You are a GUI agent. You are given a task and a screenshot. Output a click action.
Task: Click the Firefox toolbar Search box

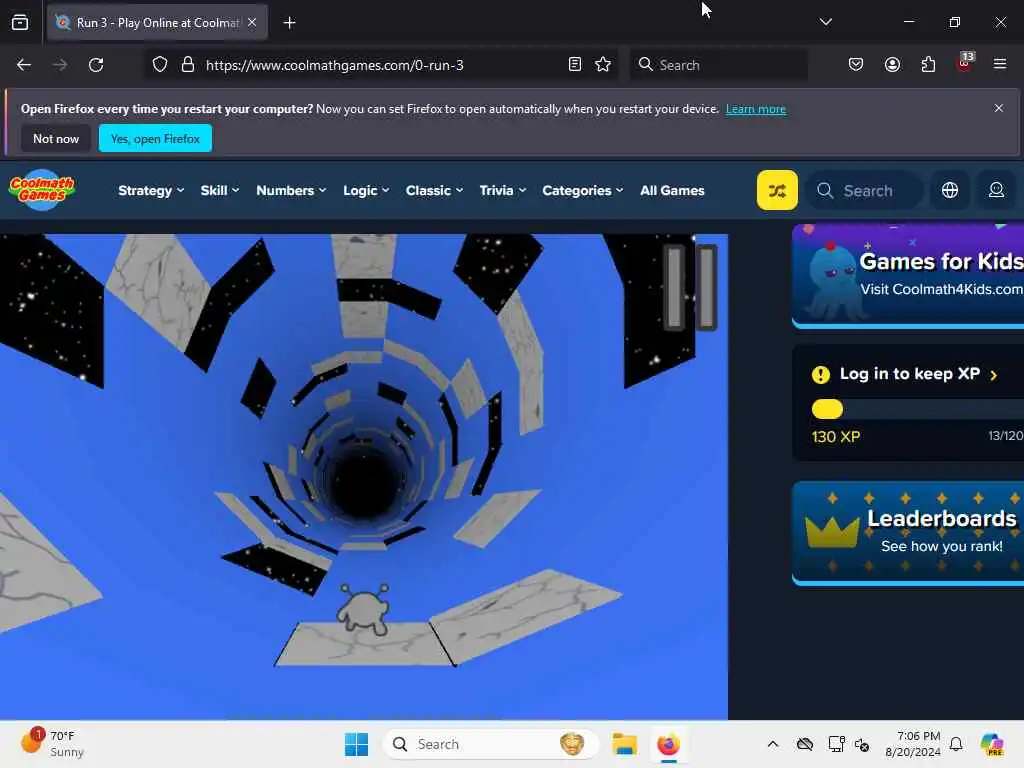point(718,65)
